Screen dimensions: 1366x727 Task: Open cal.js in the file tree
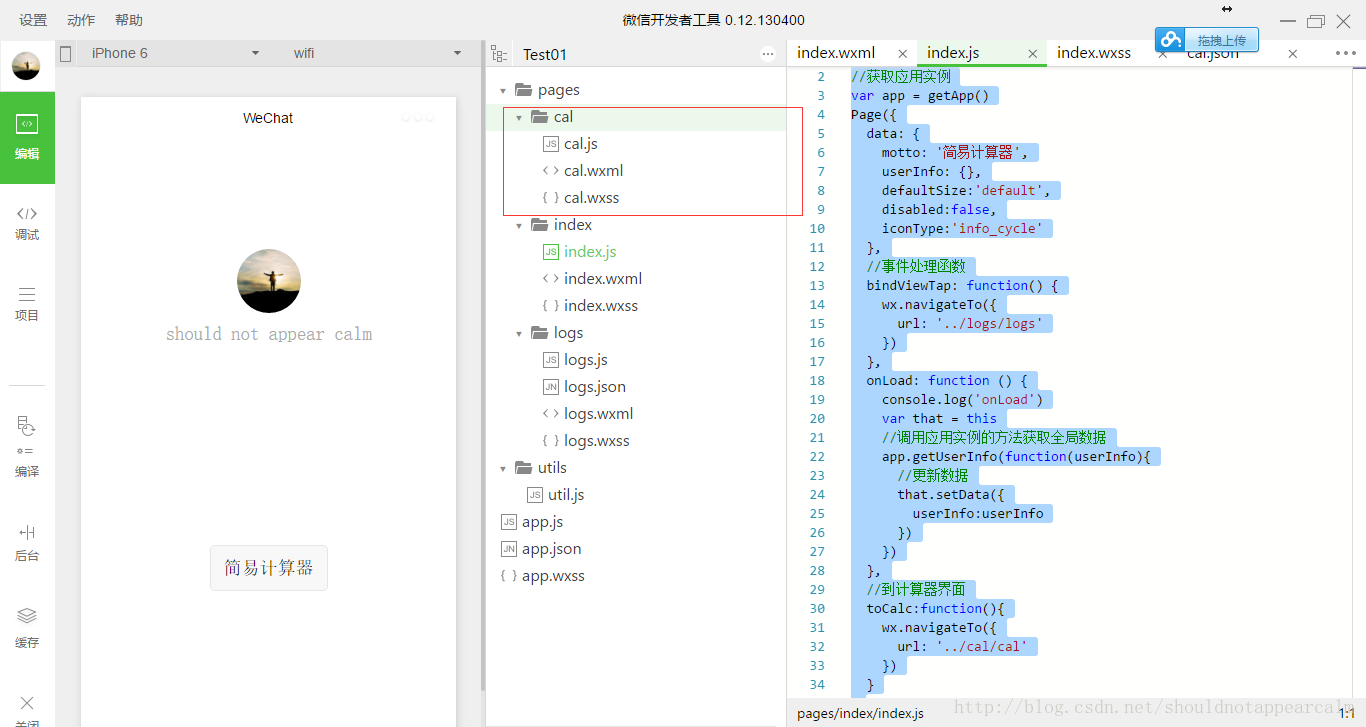click(581, 144)
